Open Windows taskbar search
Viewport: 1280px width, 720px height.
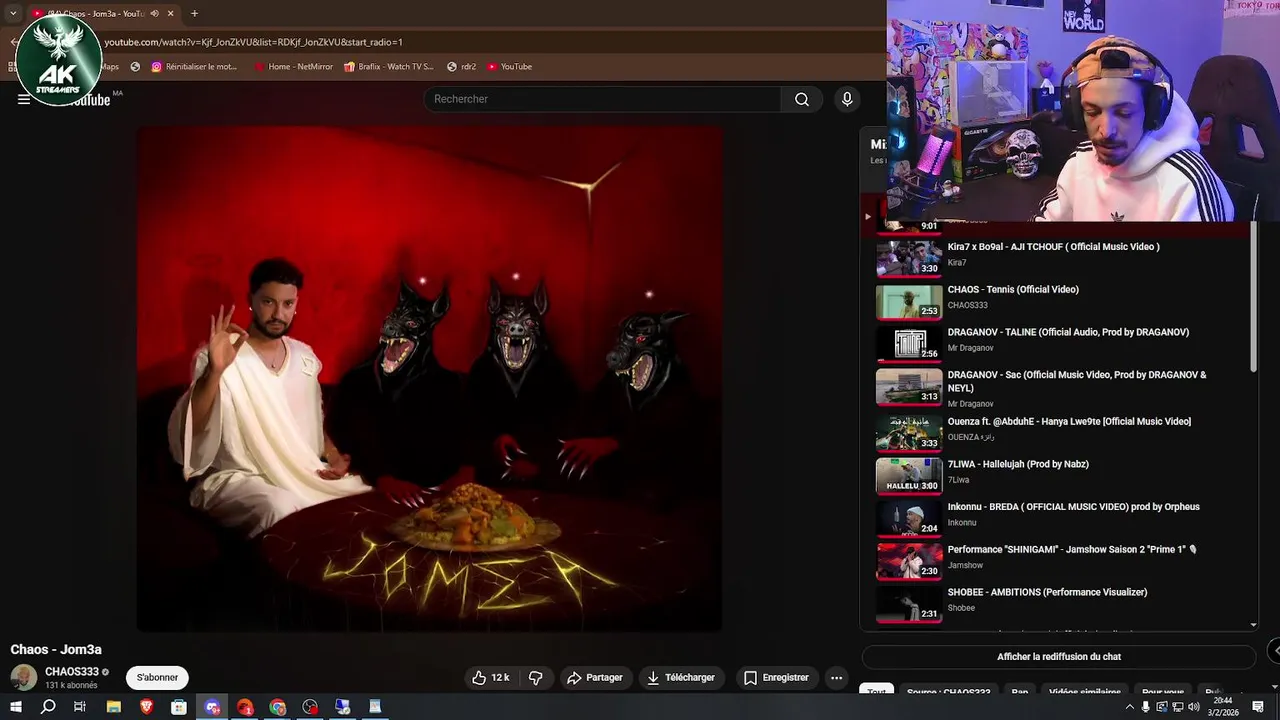point(48,707)
